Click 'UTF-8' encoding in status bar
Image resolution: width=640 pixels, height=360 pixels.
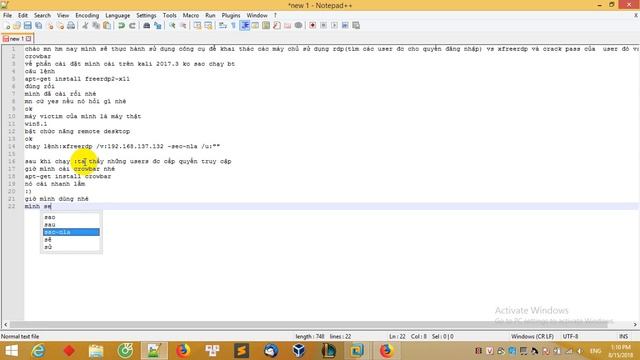point(570,336)
